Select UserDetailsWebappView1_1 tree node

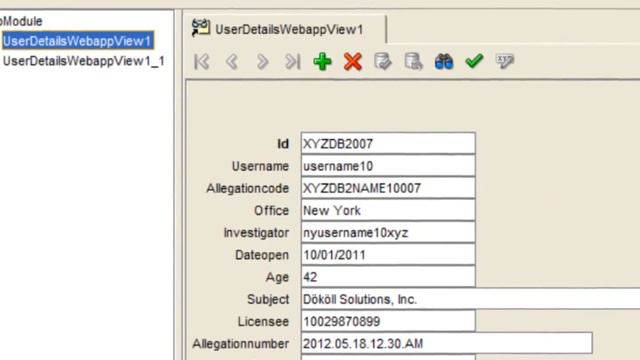84,61
